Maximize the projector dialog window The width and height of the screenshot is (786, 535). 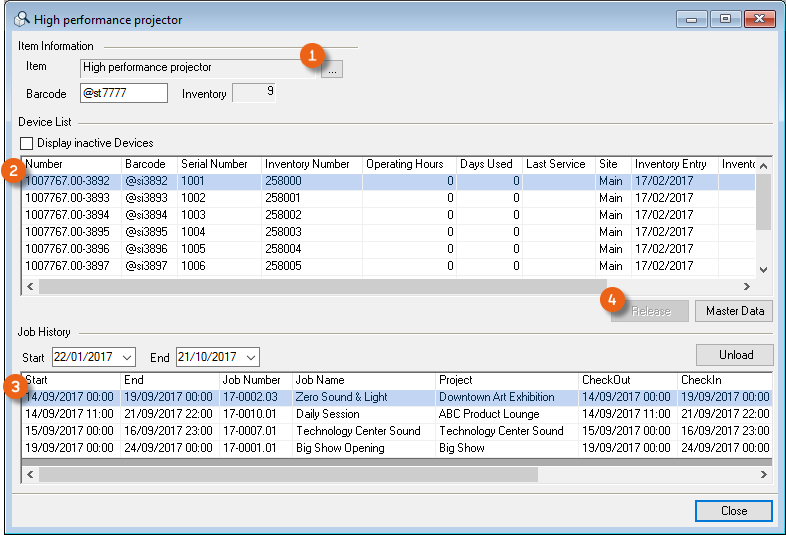(724, 19)
